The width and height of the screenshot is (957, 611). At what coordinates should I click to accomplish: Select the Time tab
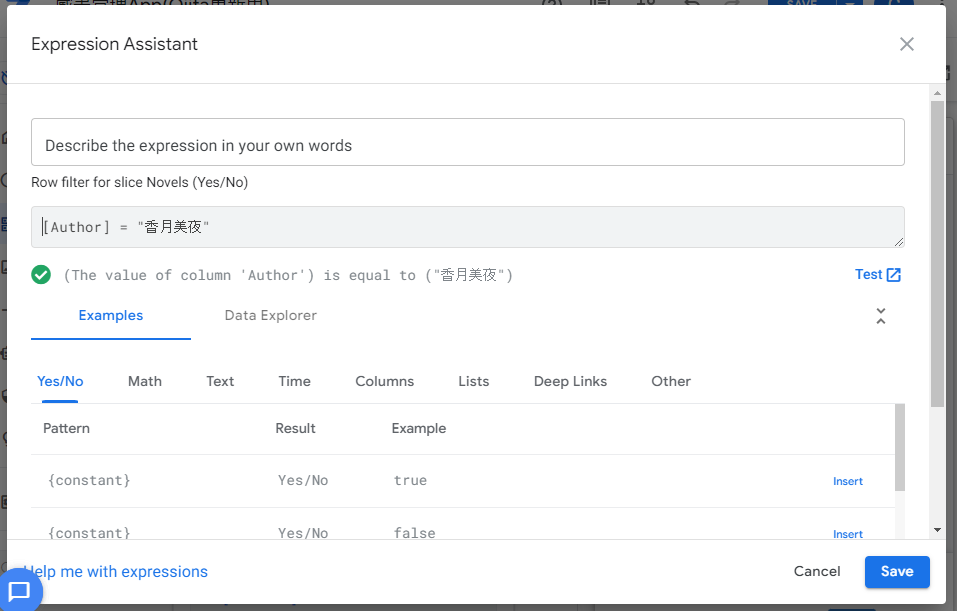pos(294,381)
